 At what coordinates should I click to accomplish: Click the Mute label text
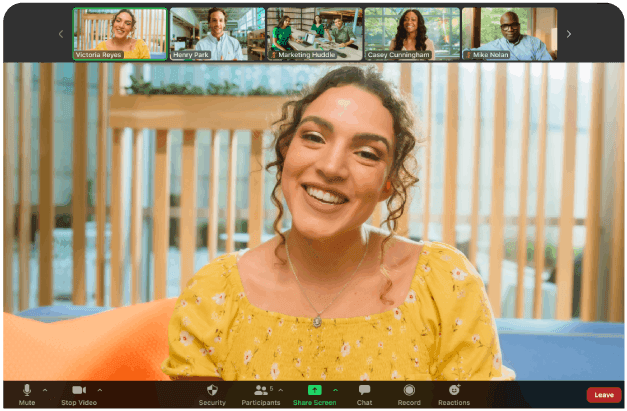pyautogui.click(x=27, y=403)
